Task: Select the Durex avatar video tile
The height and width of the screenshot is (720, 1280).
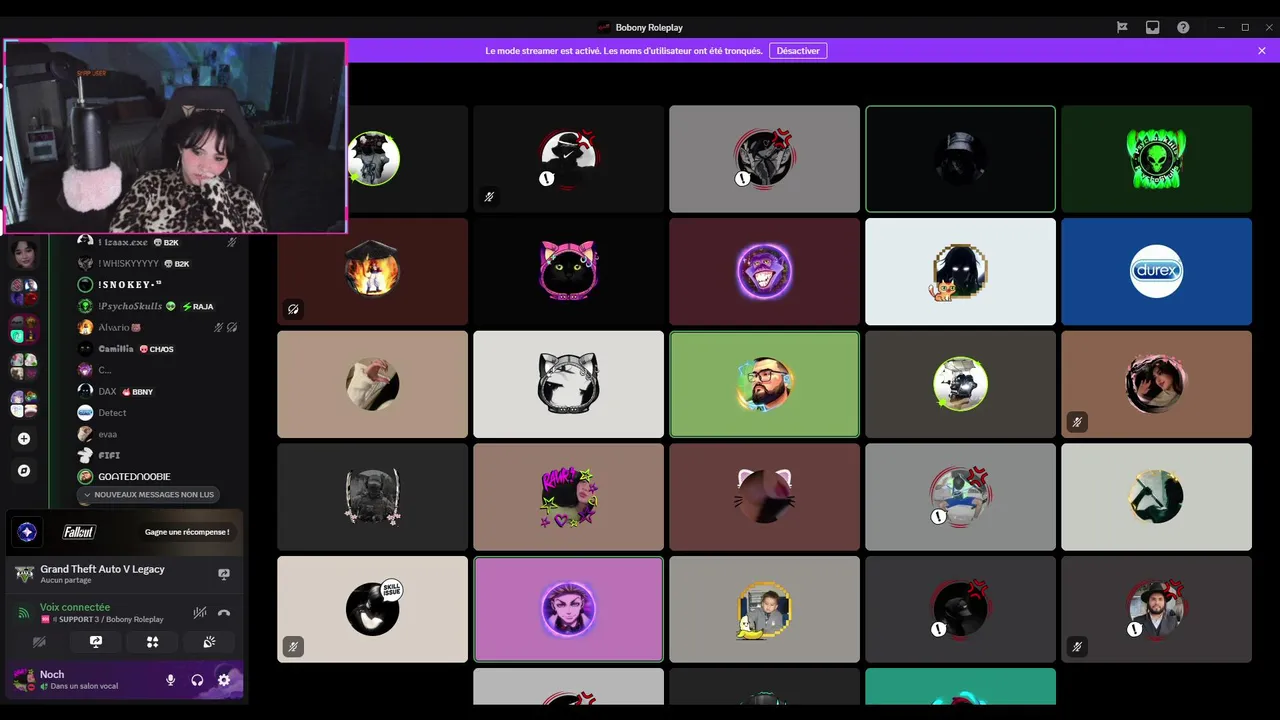Action: point(1156,271)
